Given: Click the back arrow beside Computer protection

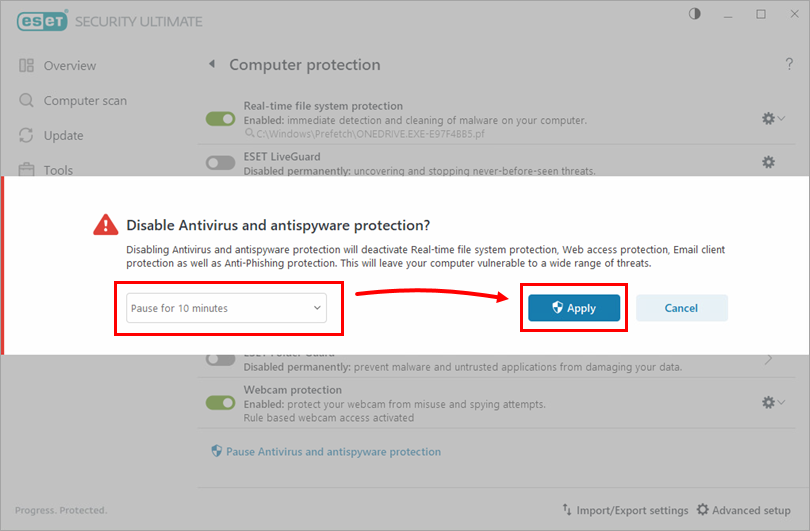Looking at the screenshot, I should pyautogui.click(x=211, y=65).
